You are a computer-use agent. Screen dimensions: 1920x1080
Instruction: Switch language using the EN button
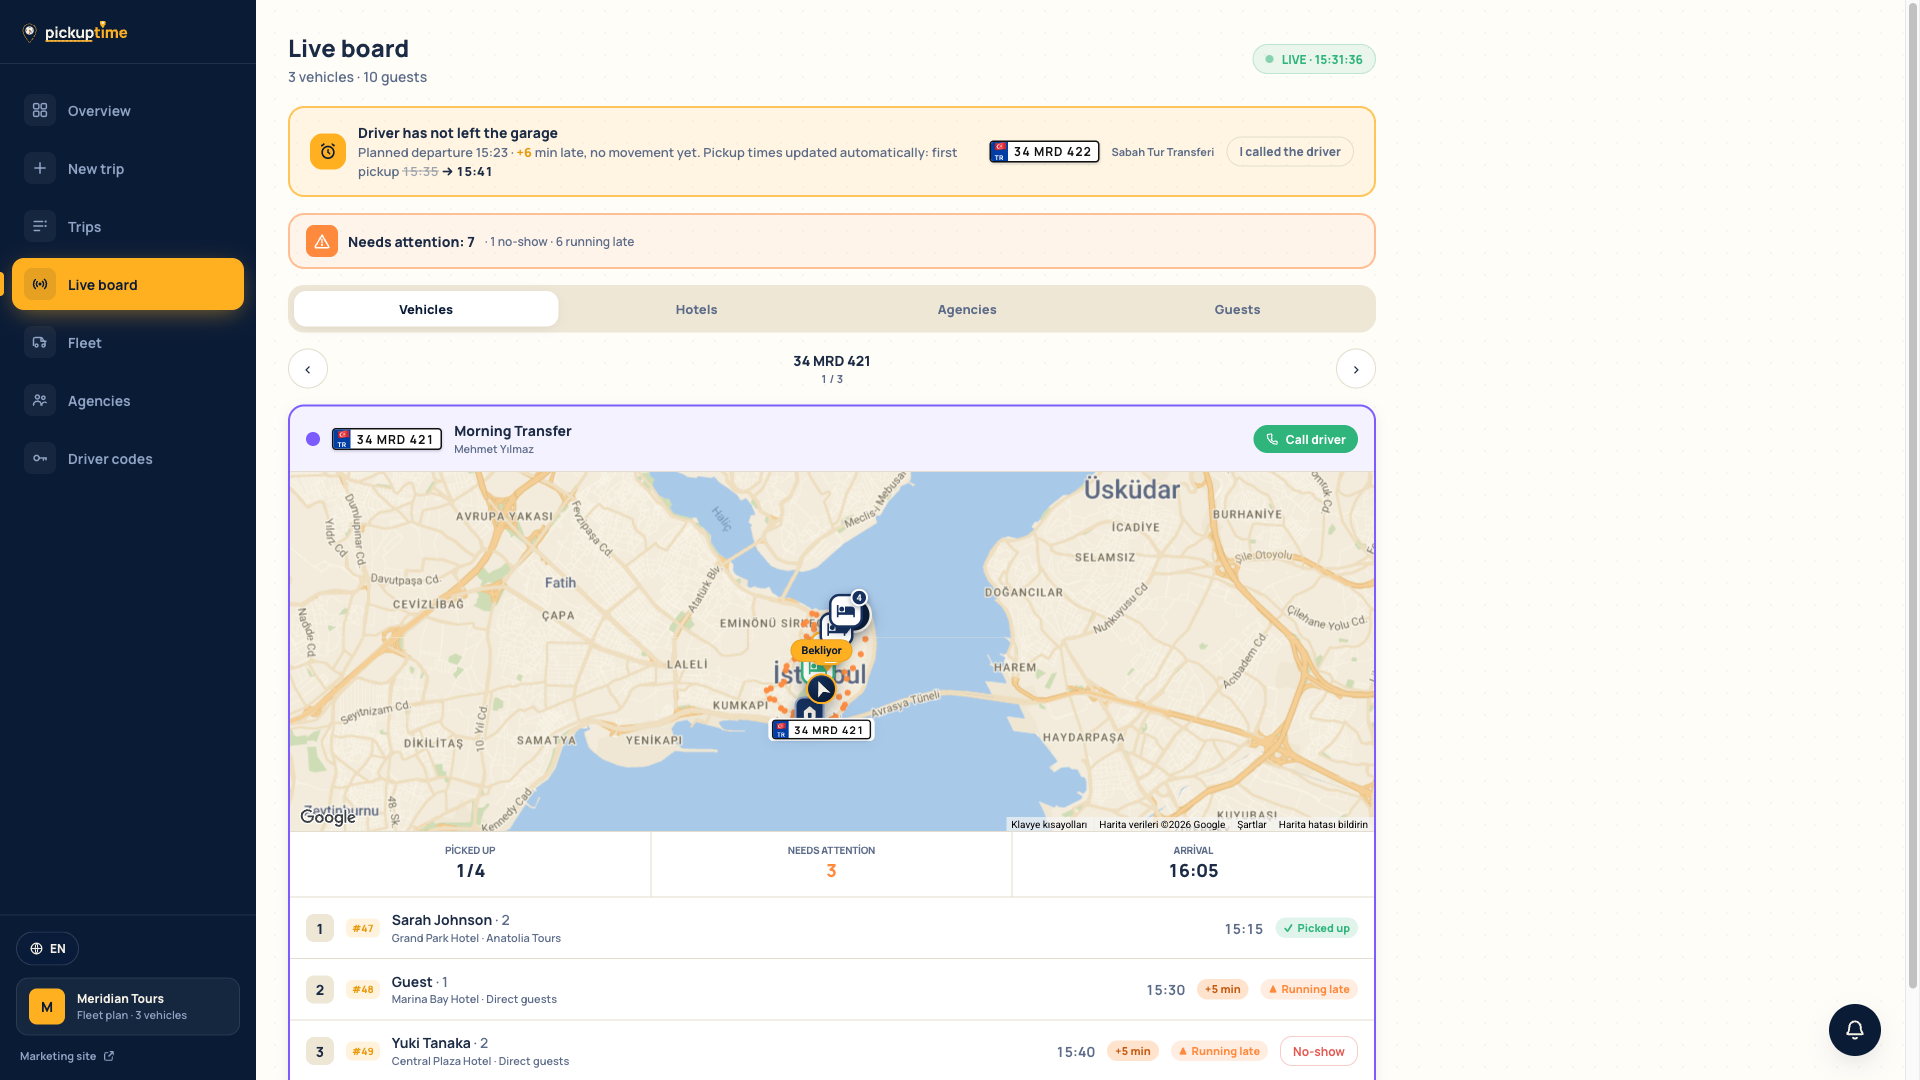coord(47,948)
